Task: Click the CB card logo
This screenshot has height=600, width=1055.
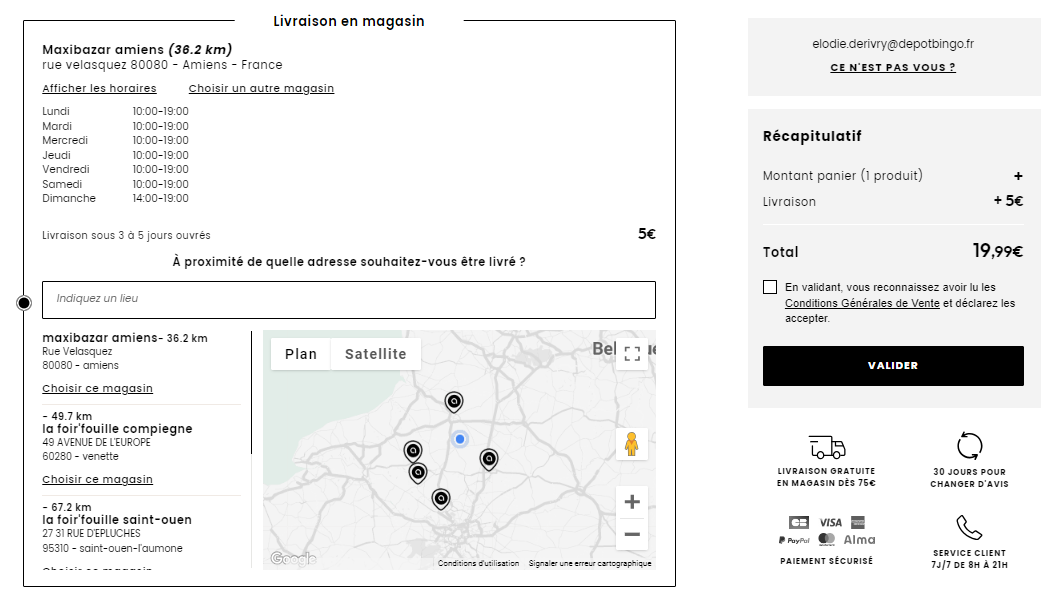Action: (799, 523)
